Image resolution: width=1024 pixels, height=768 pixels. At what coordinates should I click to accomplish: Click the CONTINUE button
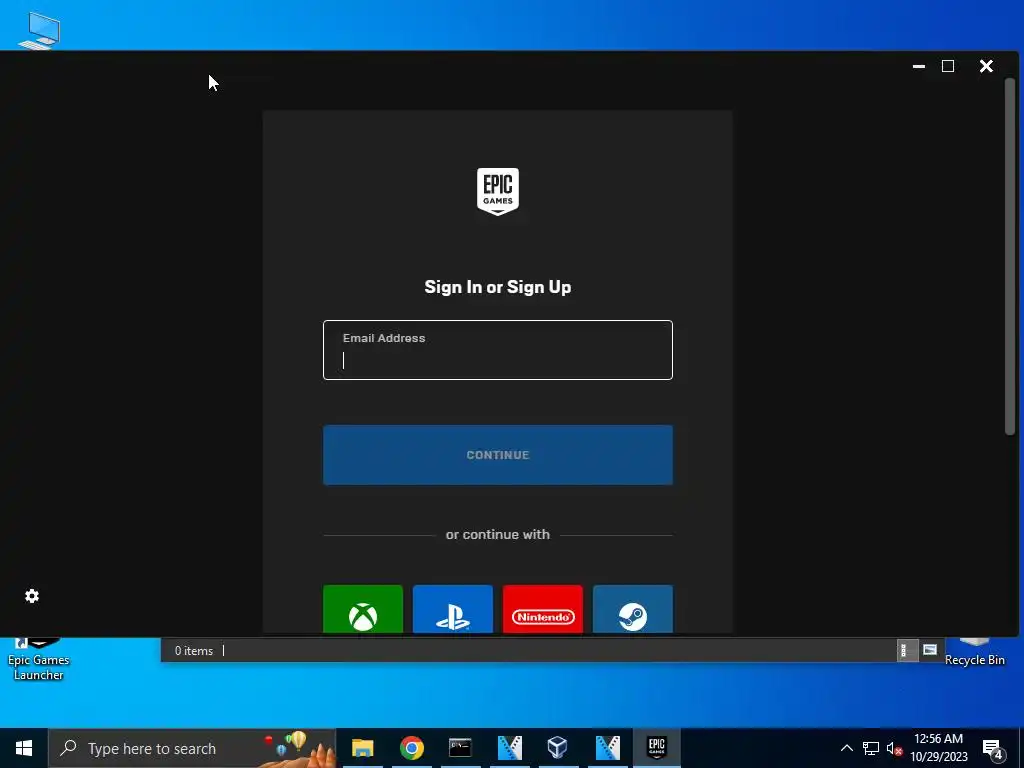498,455
